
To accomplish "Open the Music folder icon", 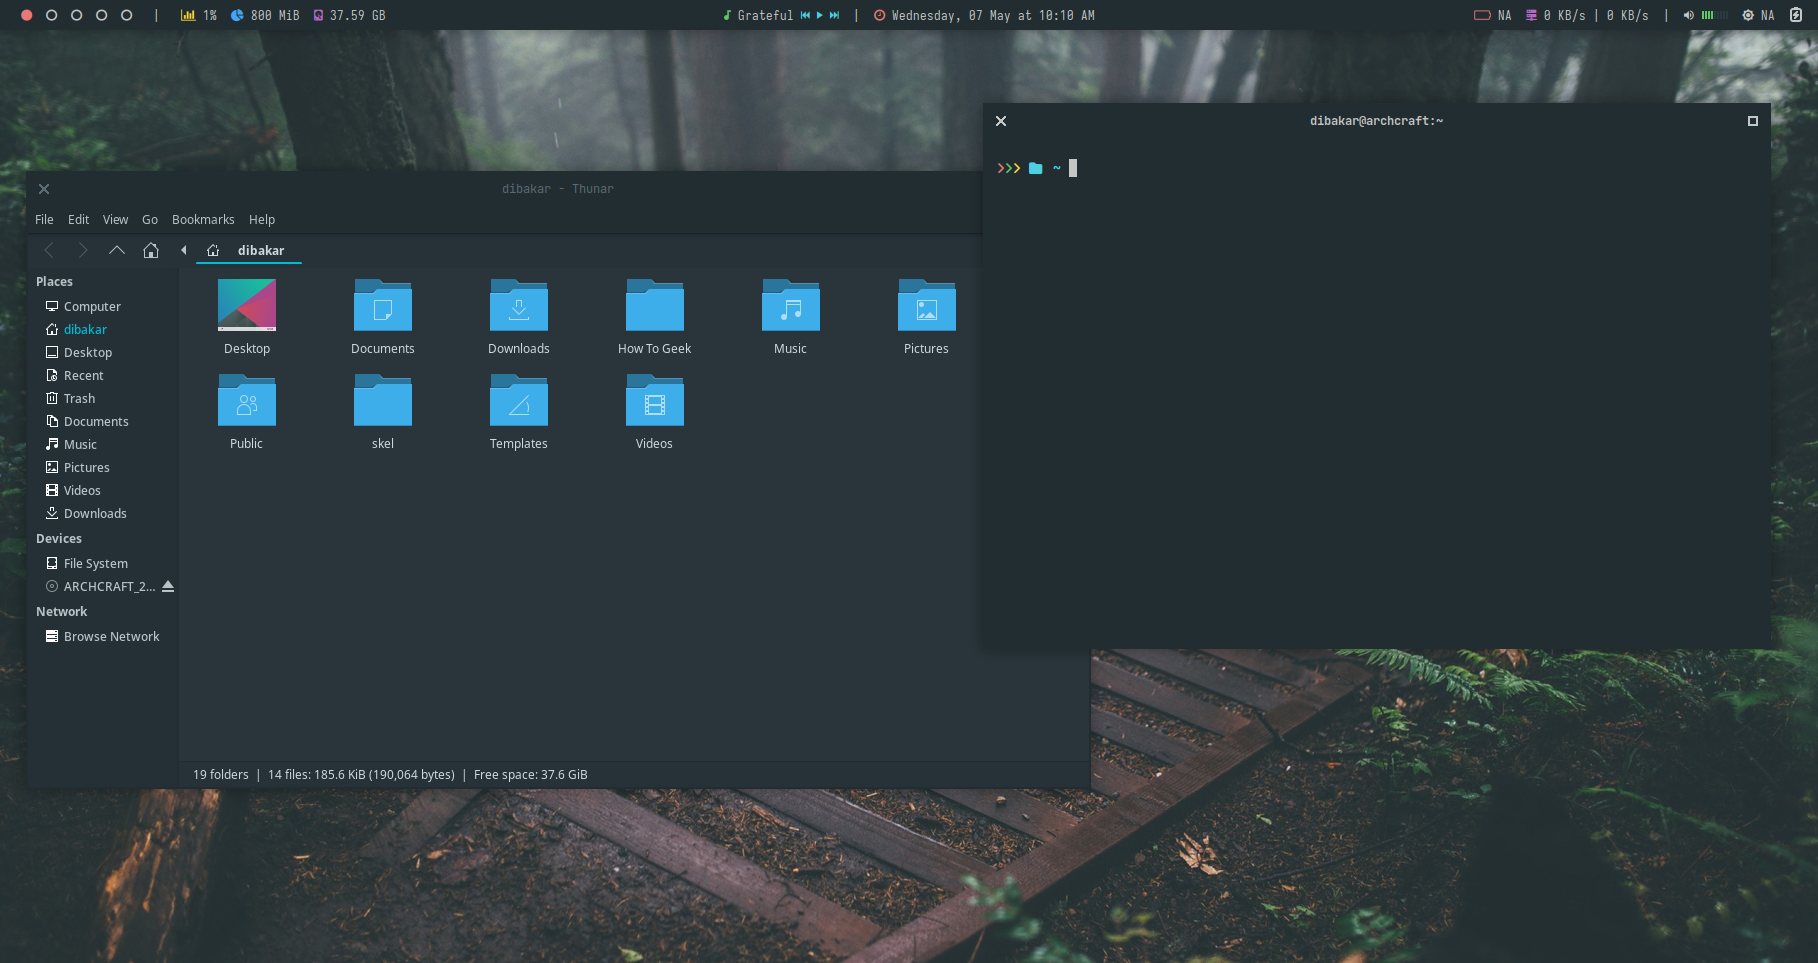I will pyautogui.click(x=790, y=307).
